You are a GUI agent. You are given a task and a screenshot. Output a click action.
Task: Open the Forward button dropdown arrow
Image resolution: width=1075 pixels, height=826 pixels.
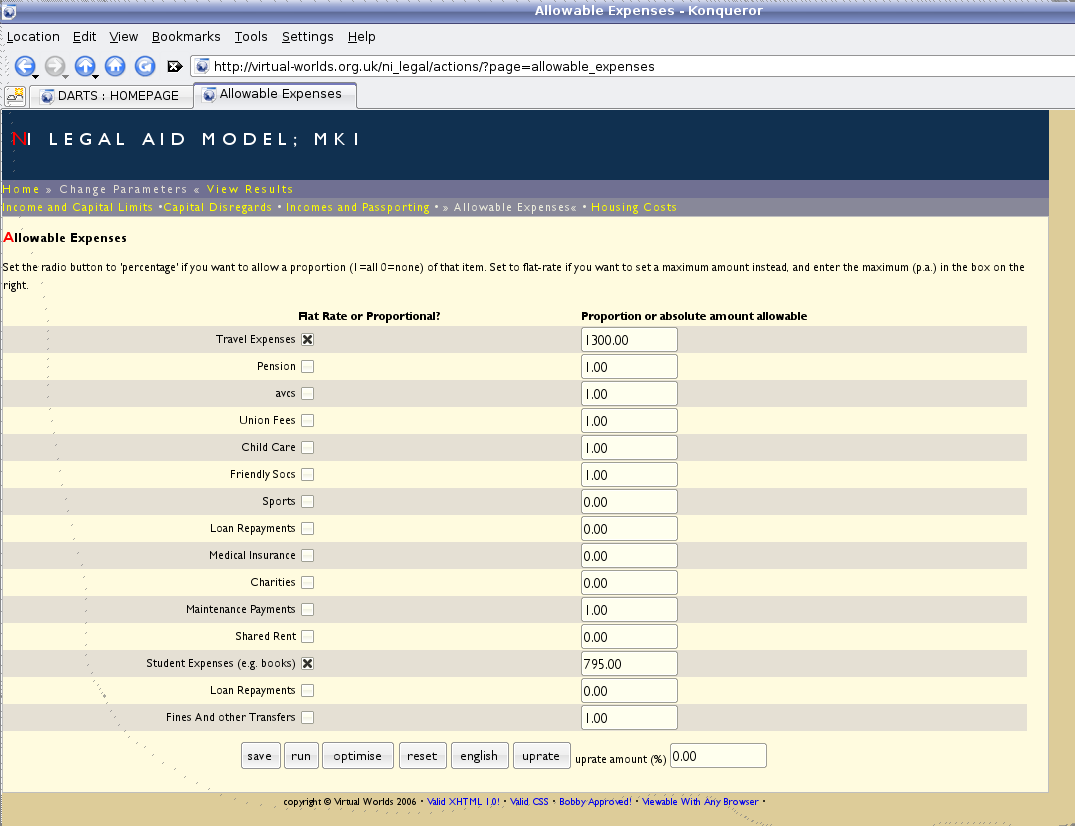click(65, 76)
